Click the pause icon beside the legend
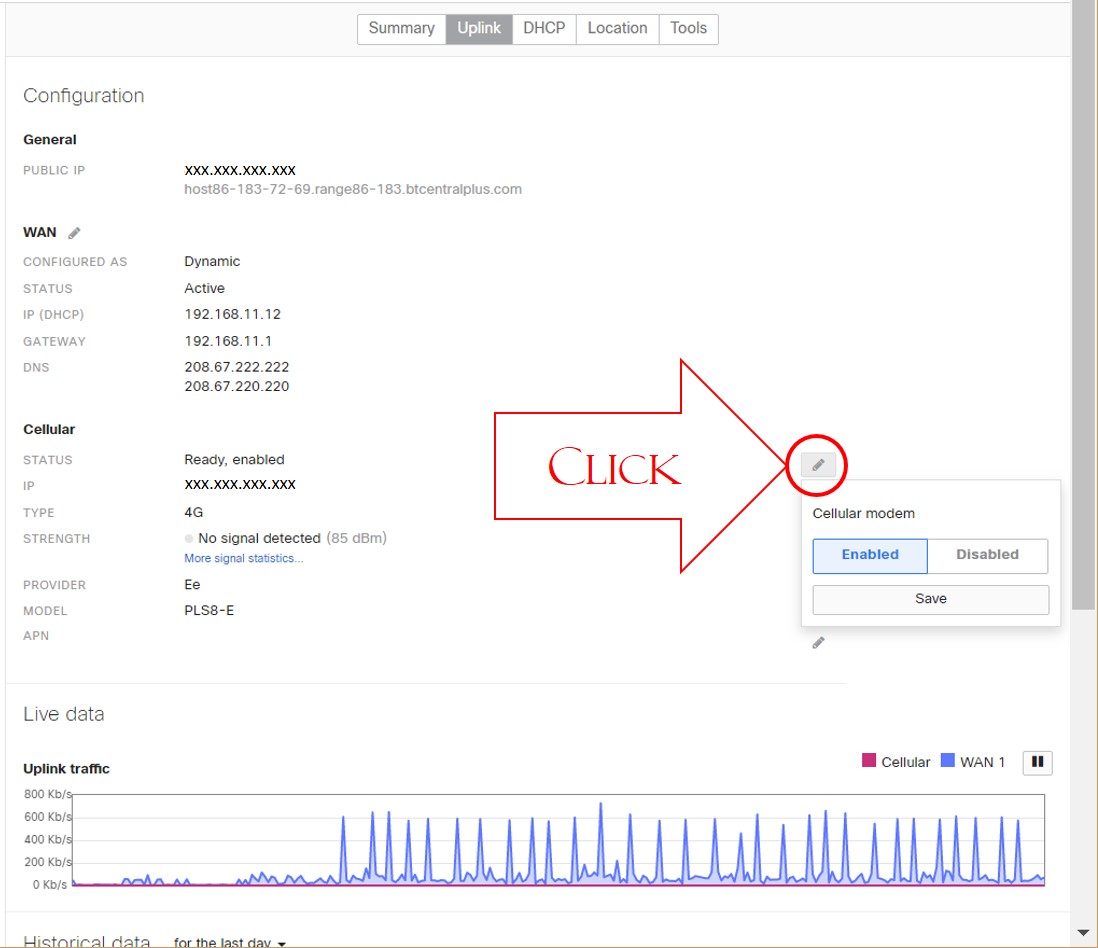This screenshot has width=1098, height=948. pyautogui.click(x=1037, y=762)
